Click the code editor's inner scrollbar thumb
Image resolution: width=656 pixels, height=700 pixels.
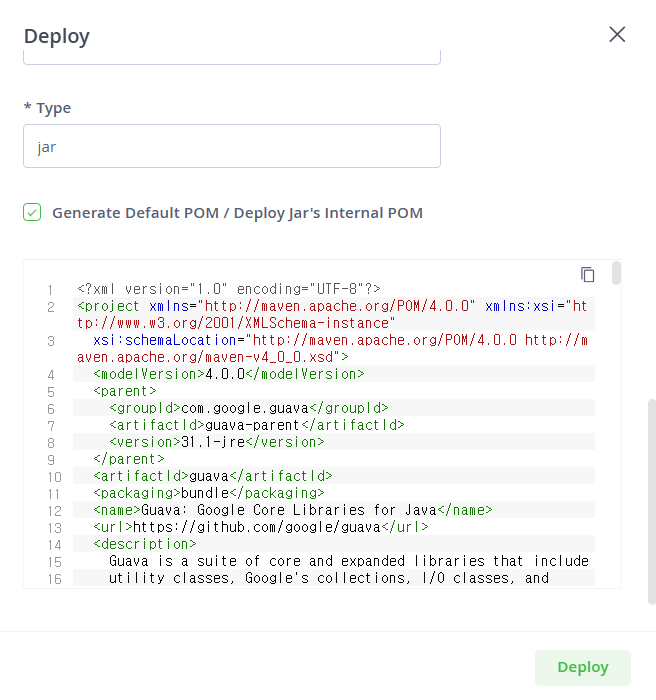coord(616,273)
